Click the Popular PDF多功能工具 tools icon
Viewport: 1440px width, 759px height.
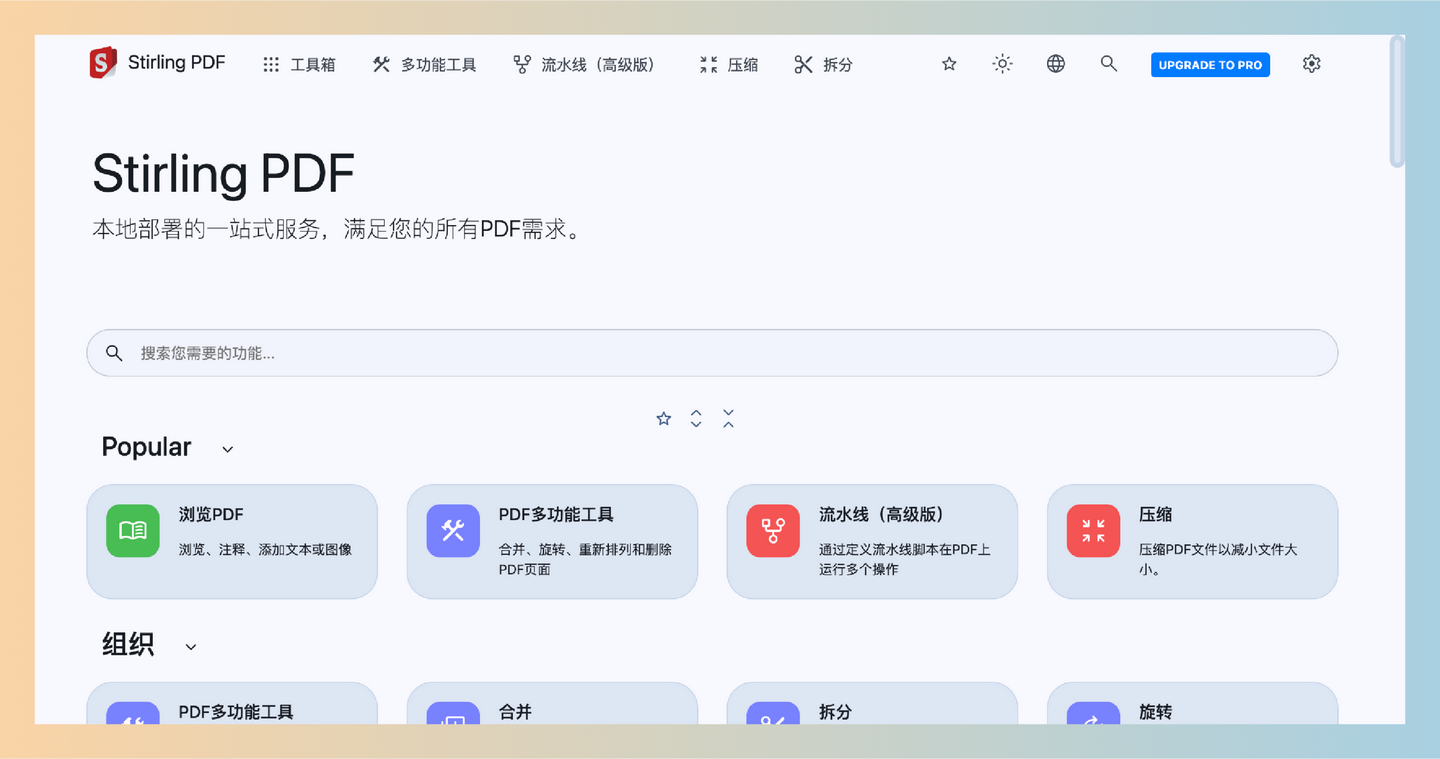(x=453, y=531)
